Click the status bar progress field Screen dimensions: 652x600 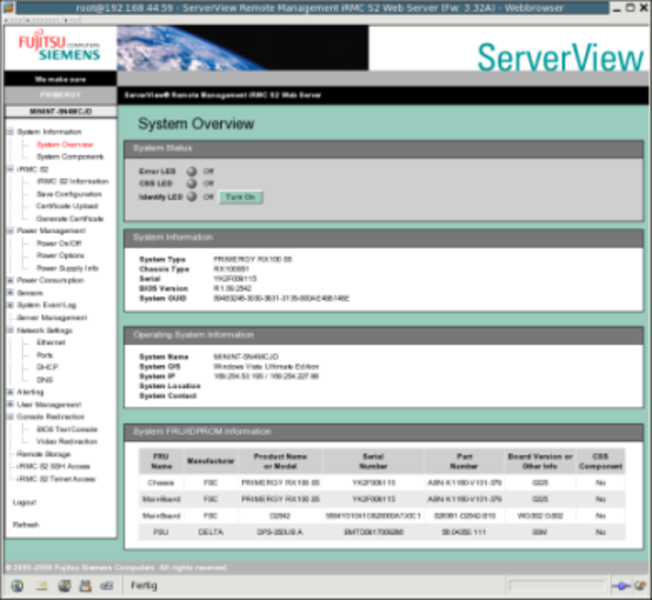tap(556, 586)
